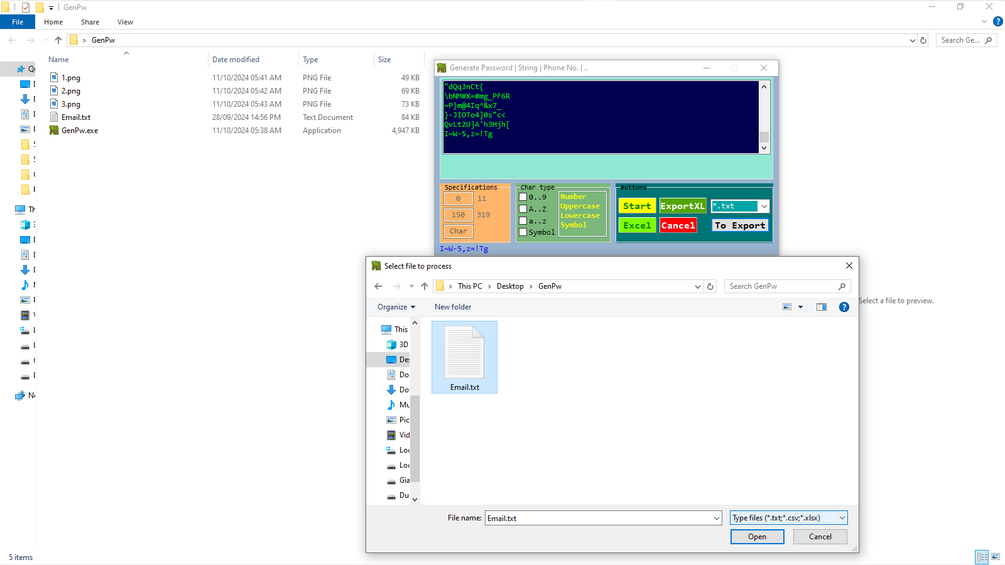
Task: Open Pictures in dialog navigation tree
Action: (x=397, y=420)
